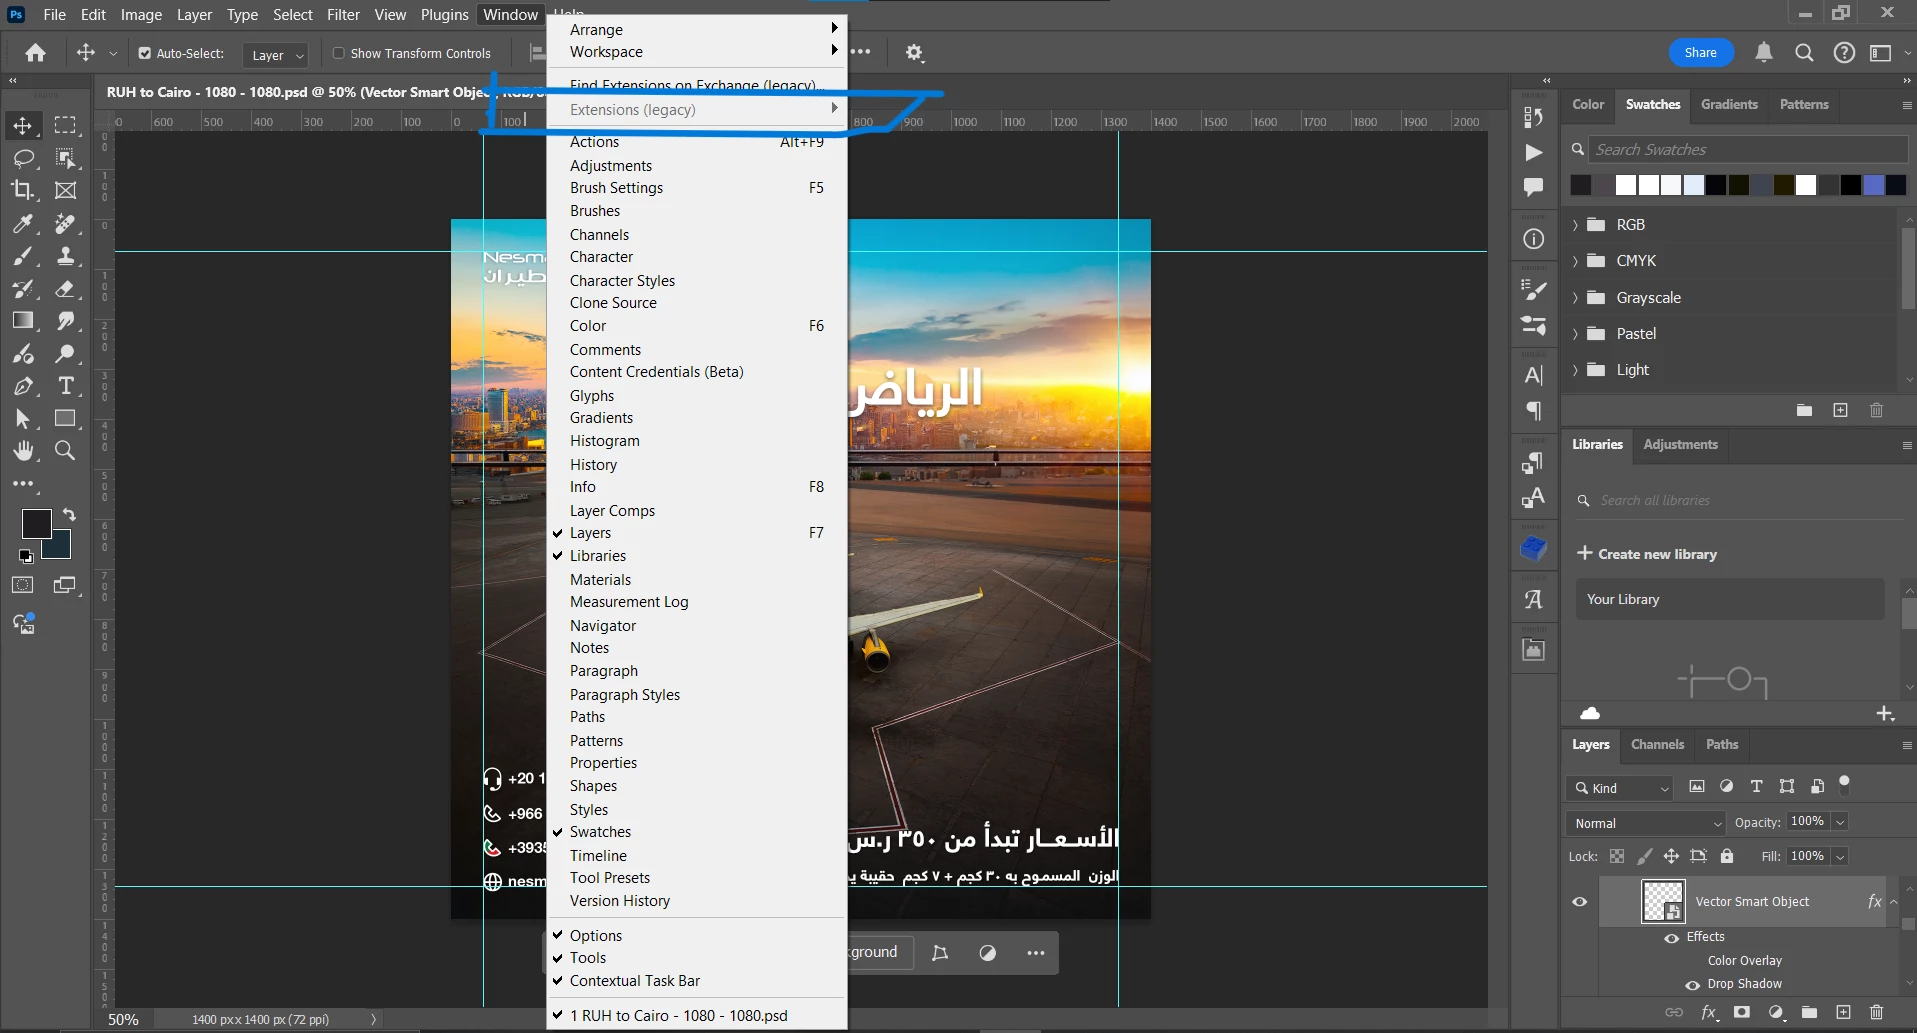The width and height of the screenshot is (1917, 1033).
Task: Switch to the Channels tab
Action: tap(1657, 745)
